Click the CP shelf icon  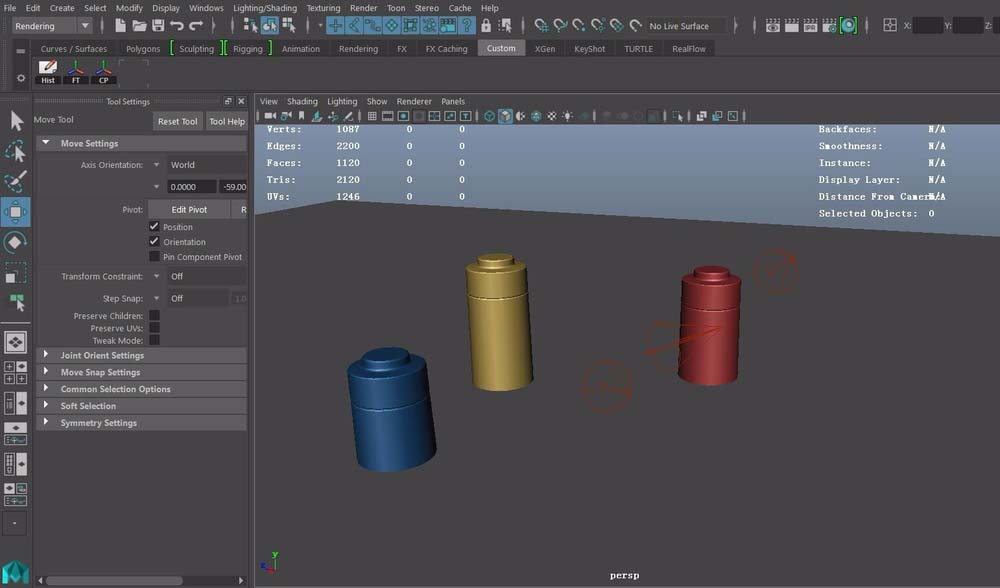[x=103, y=72]
